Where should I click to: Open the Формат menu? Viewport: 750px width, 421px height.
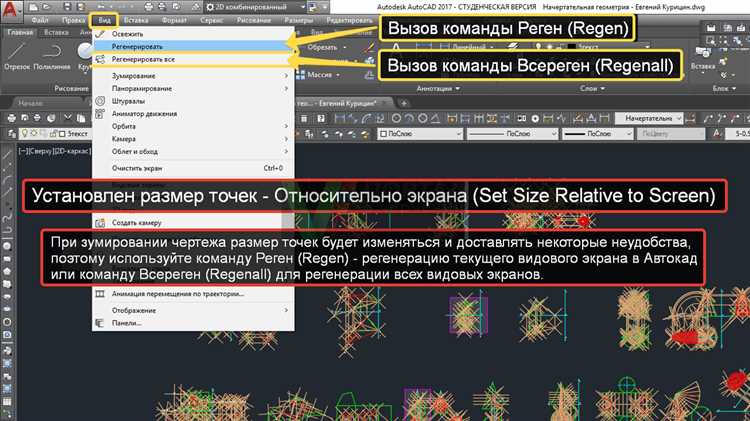[x=174, y=21]
